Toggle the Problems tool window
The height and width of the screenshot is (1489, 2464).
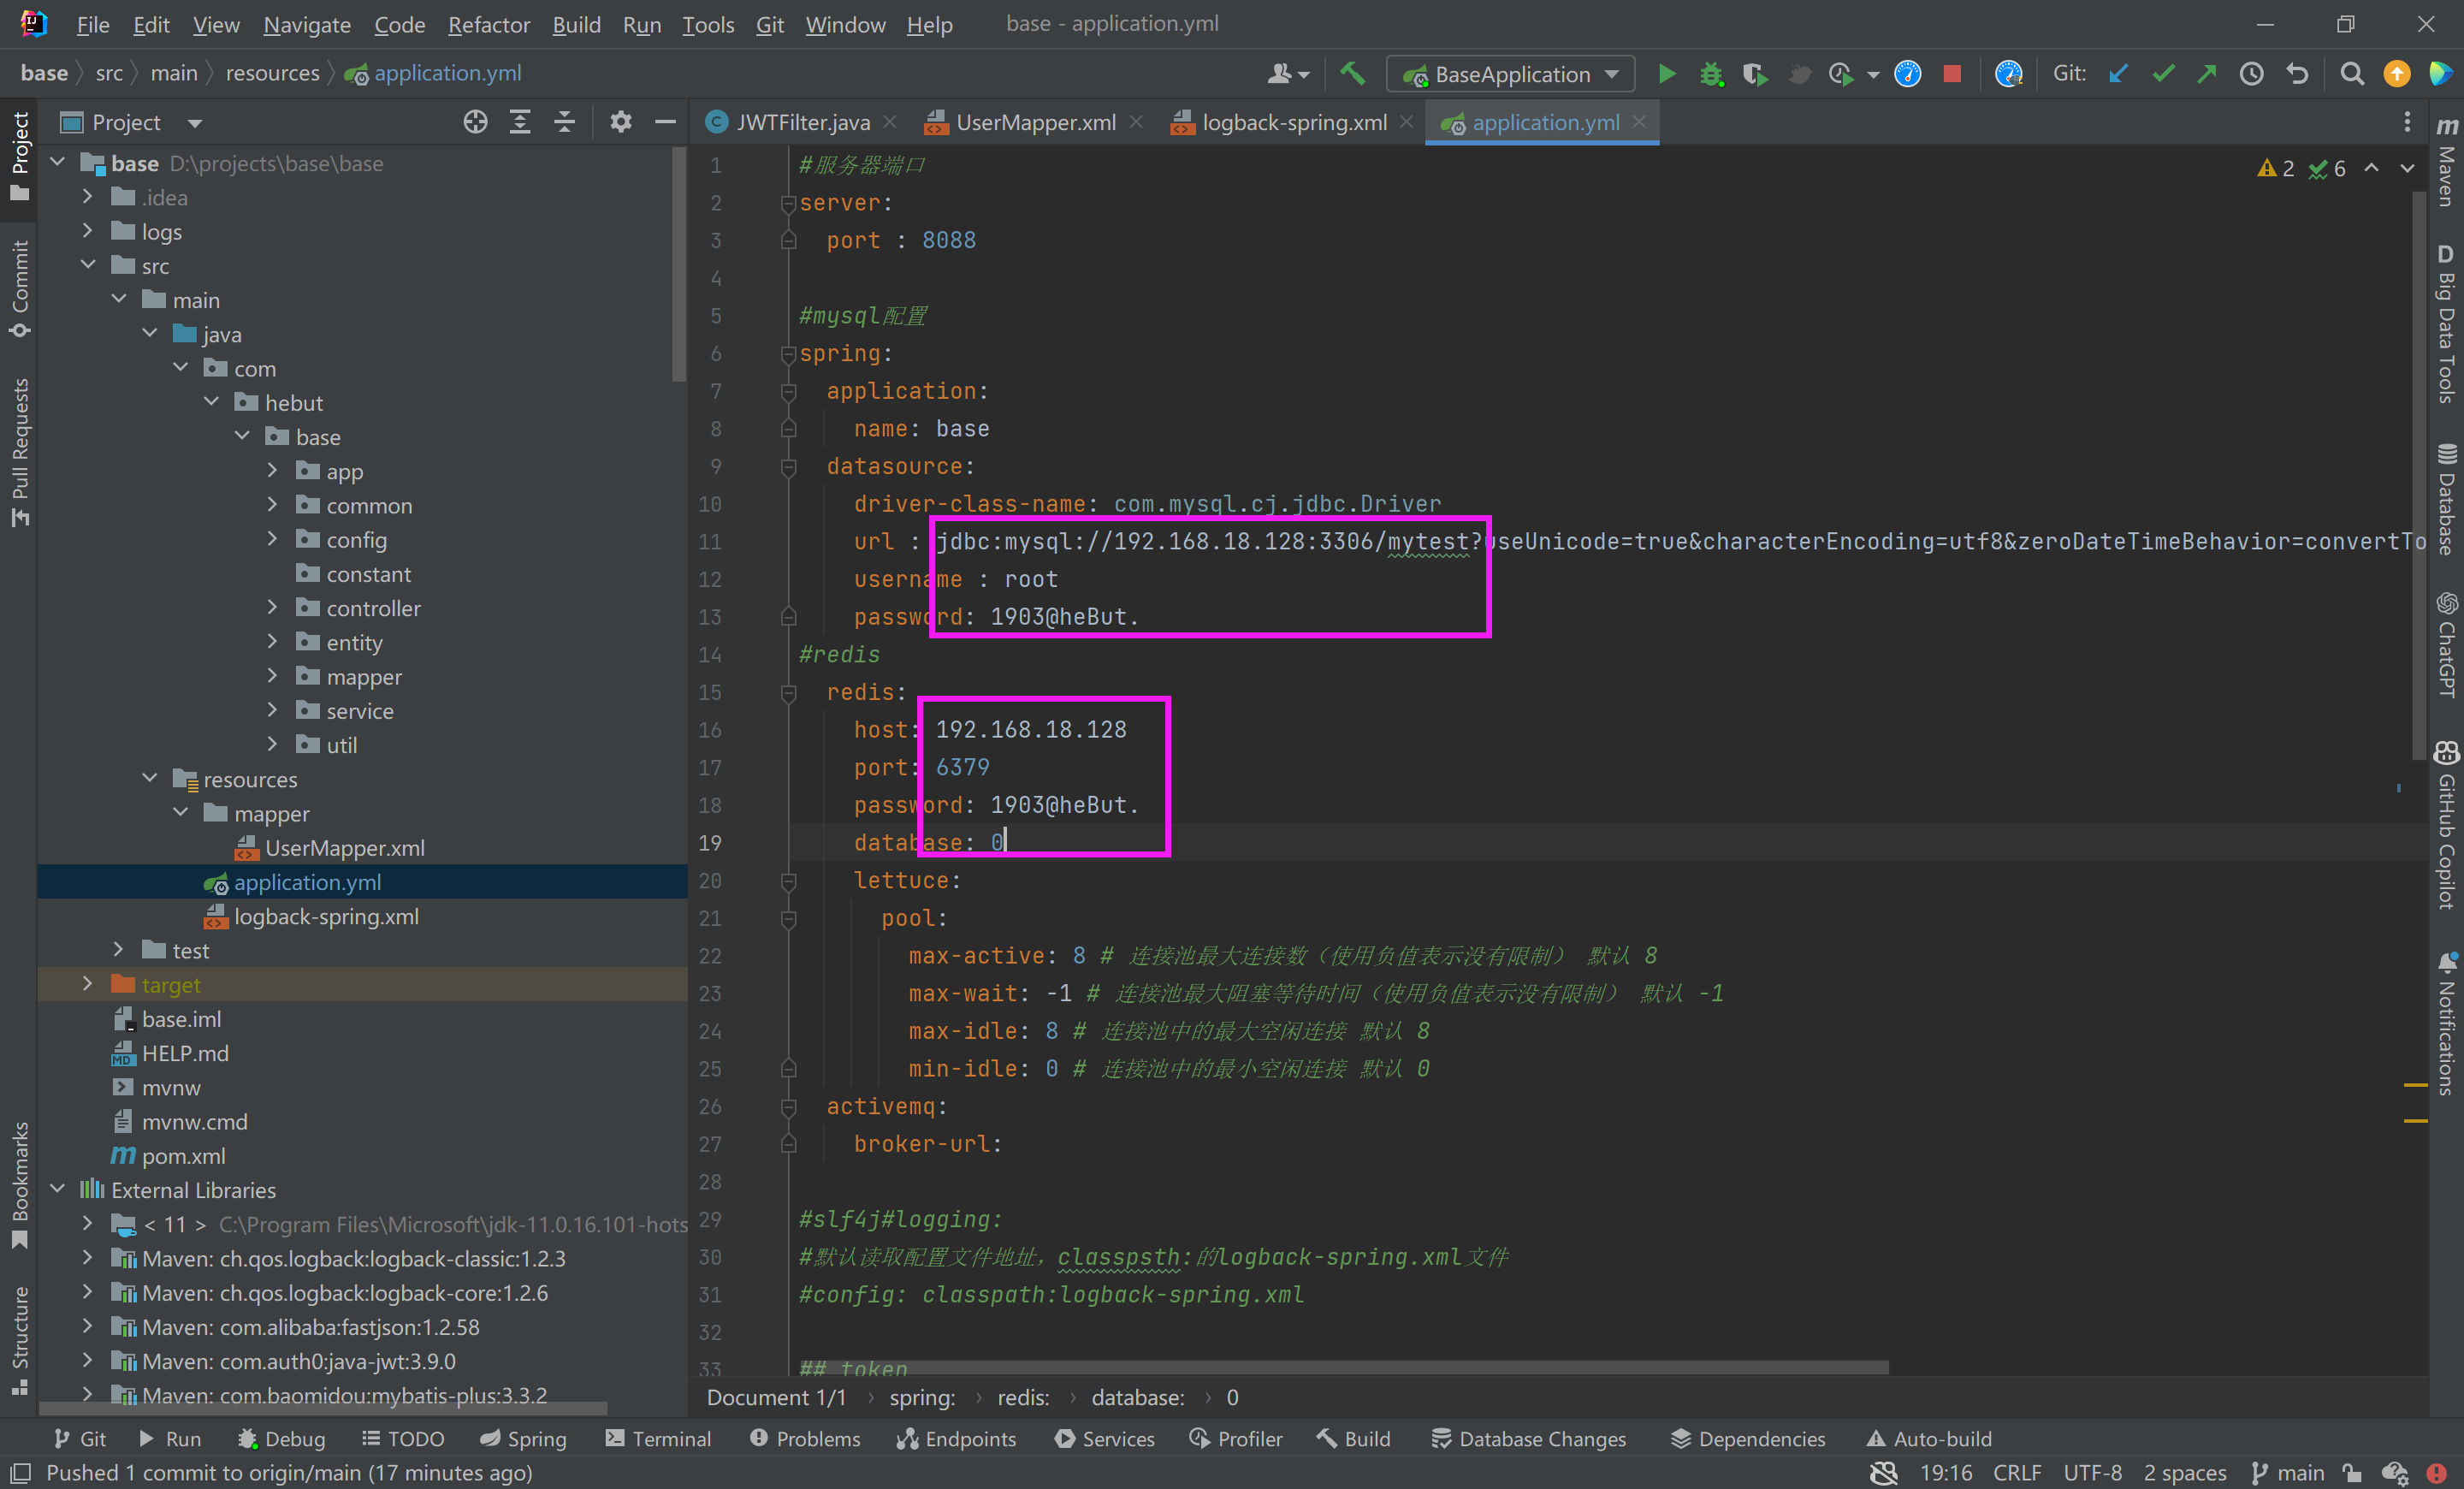(x=805, y=1439)
